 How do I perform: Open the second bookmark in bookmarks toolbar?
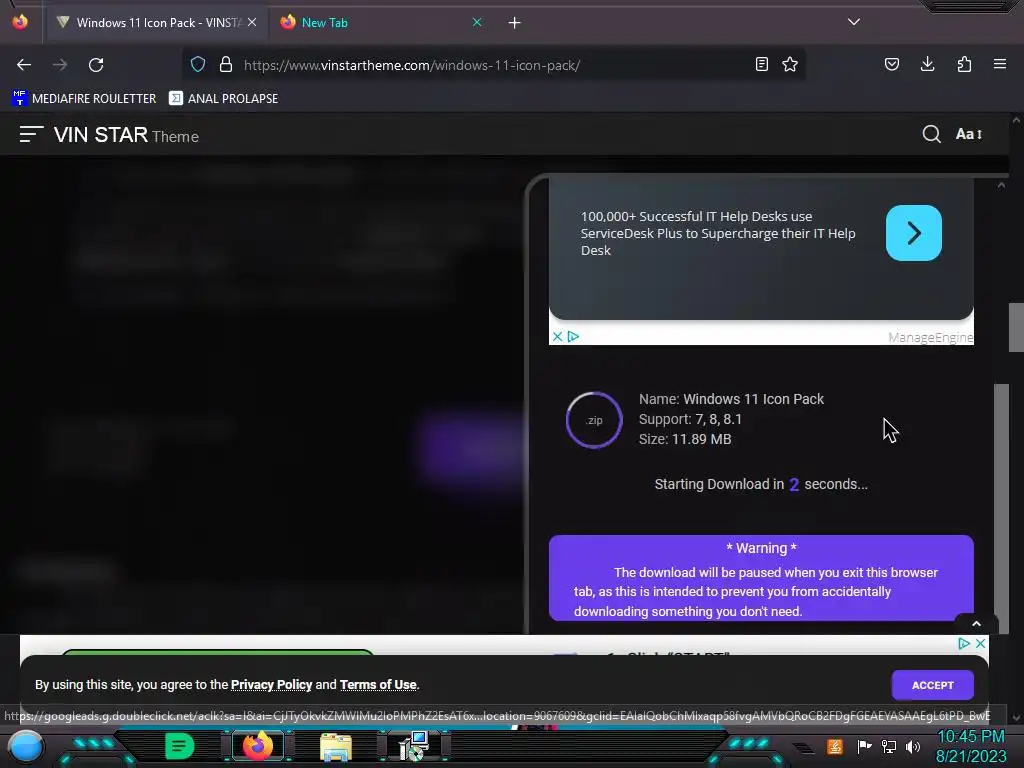coord(223,99)
